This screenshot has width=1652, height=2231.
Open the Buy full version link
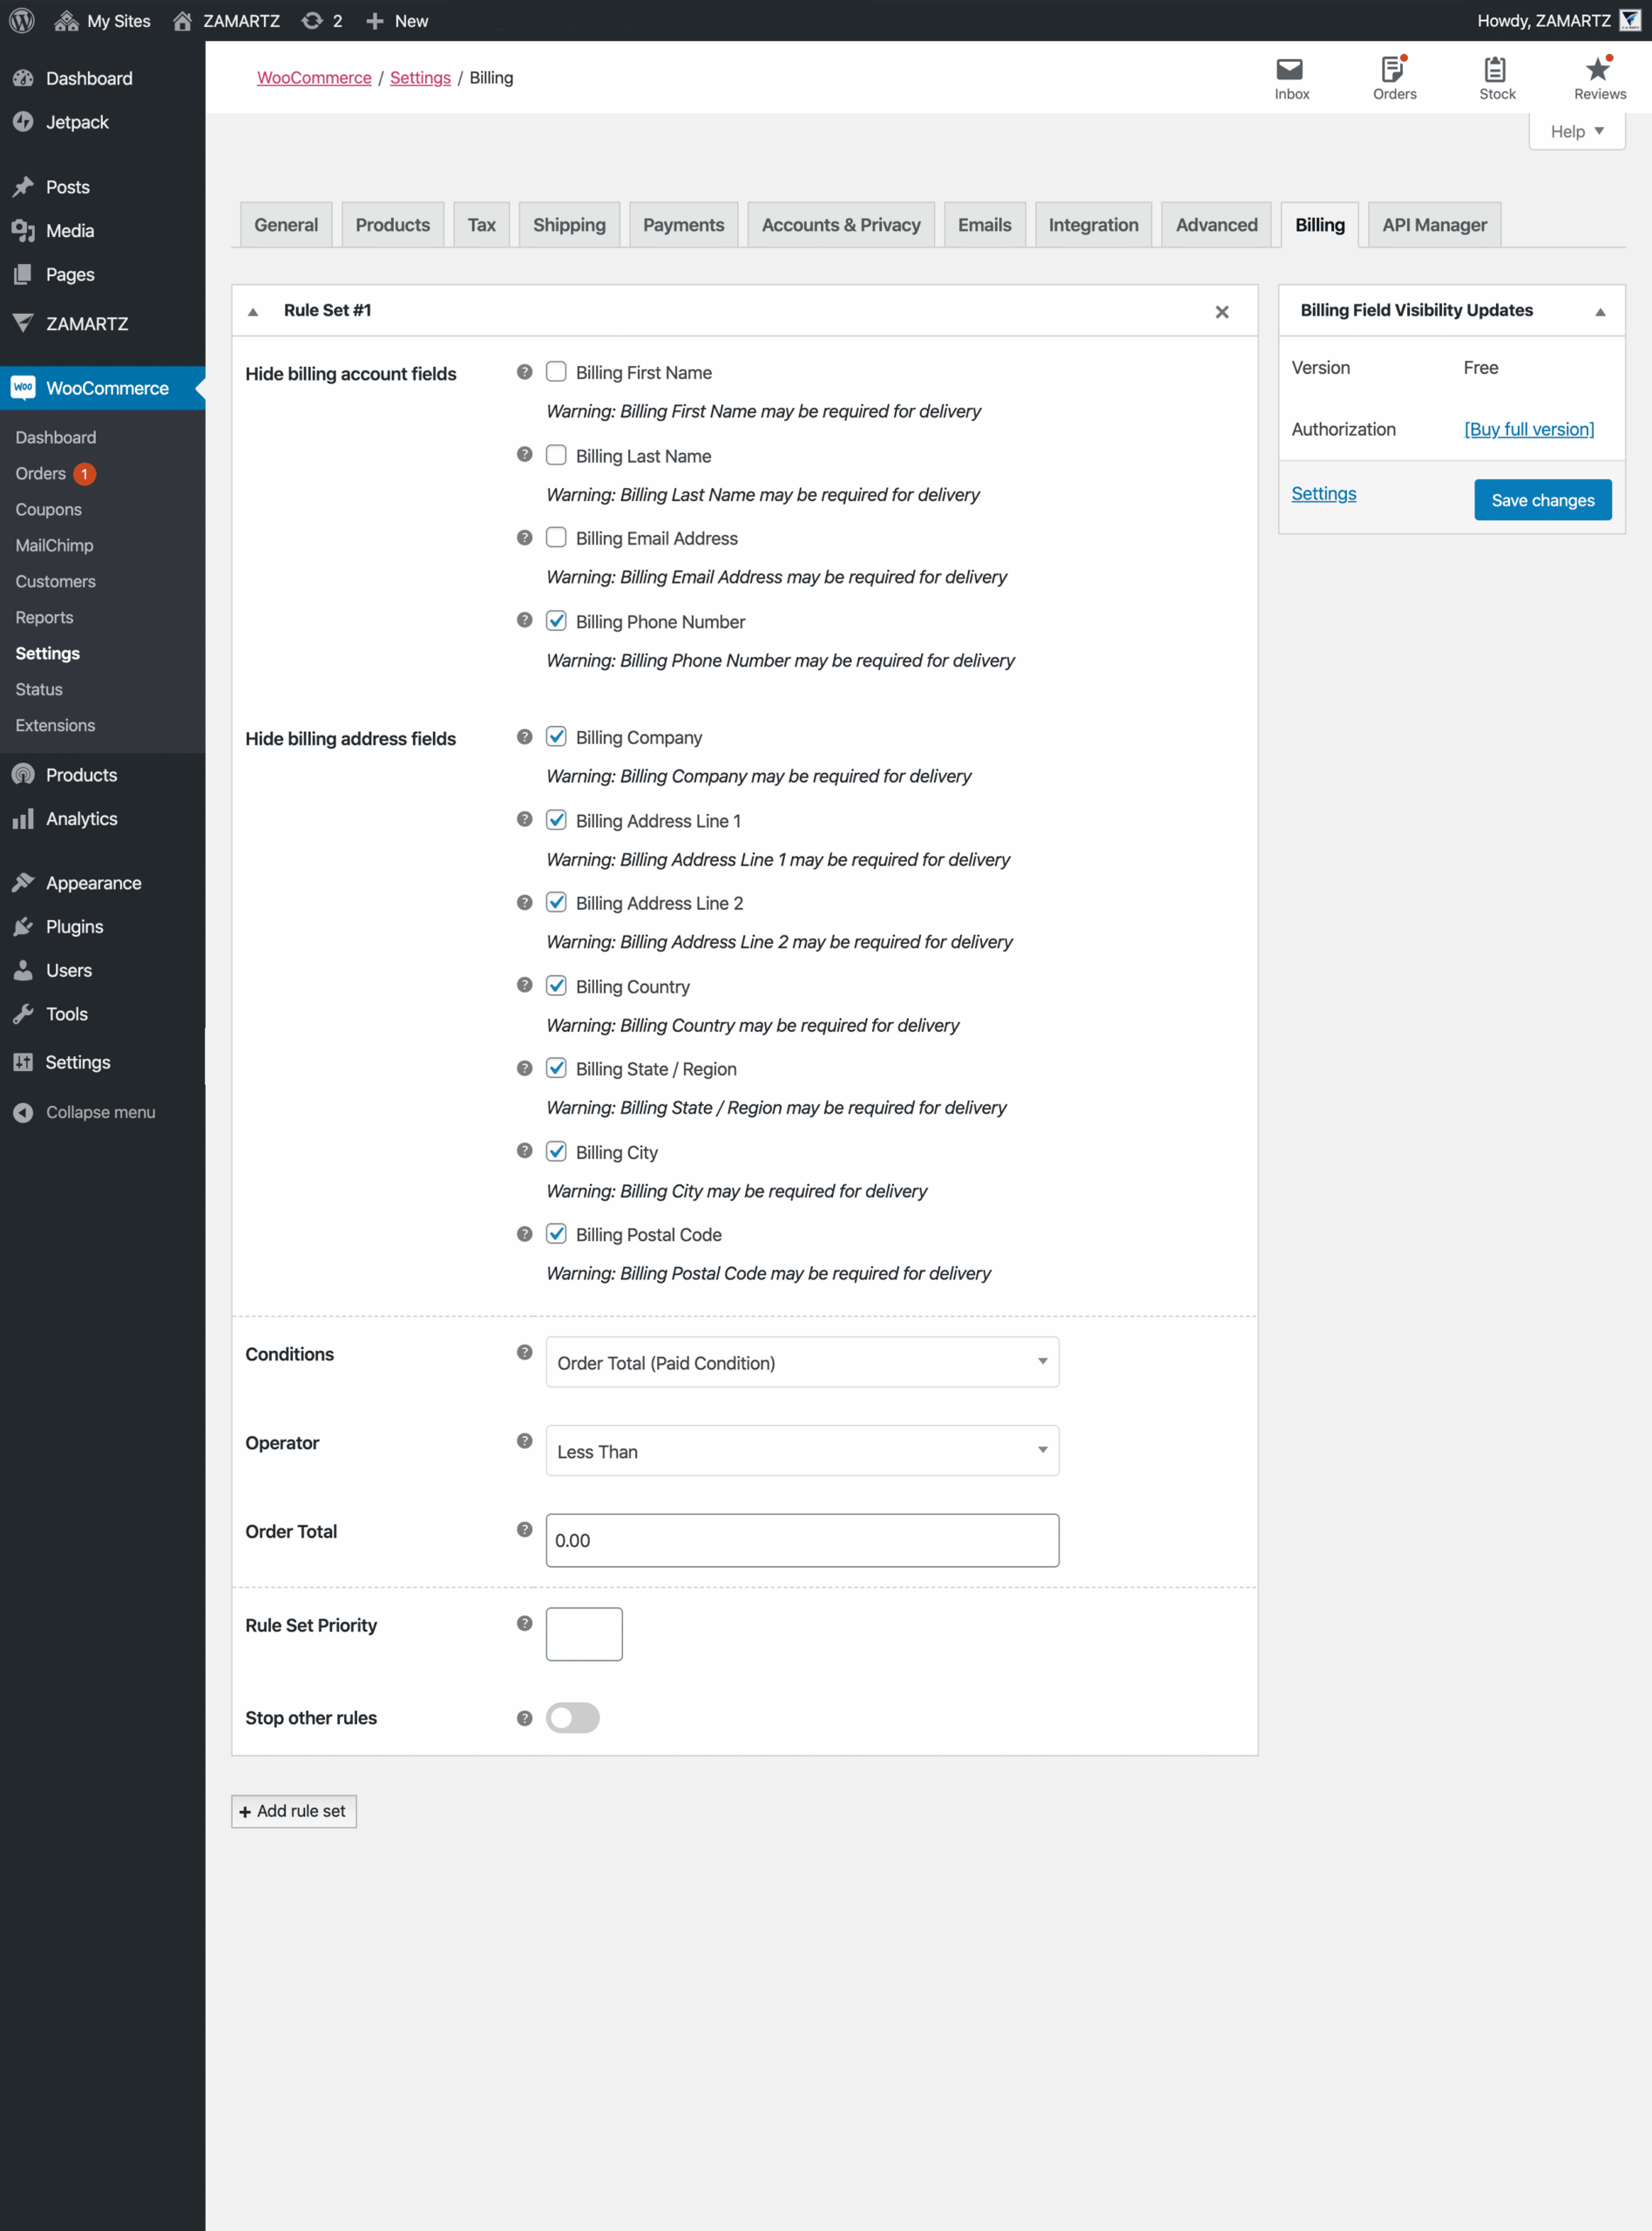[x=1527, y=429]
